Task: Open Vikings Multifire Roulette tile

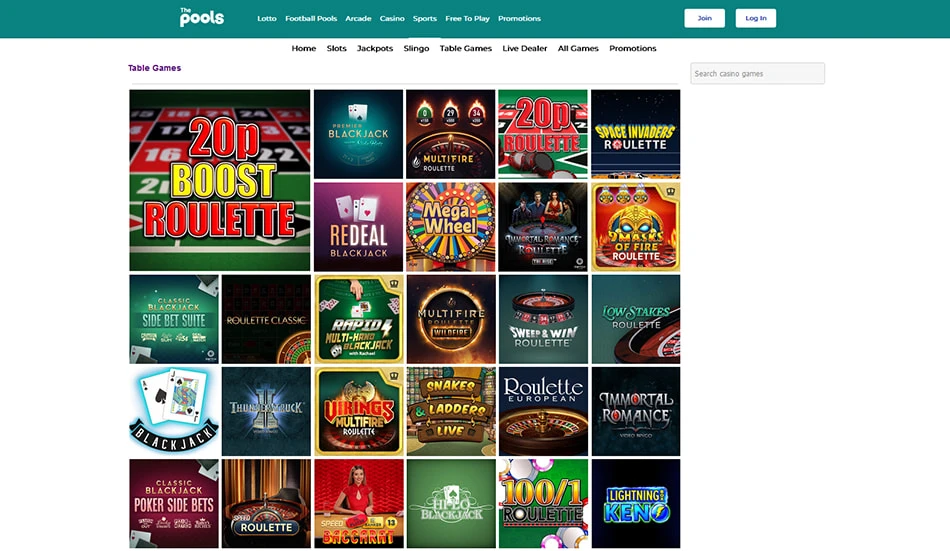Action: 358,411
